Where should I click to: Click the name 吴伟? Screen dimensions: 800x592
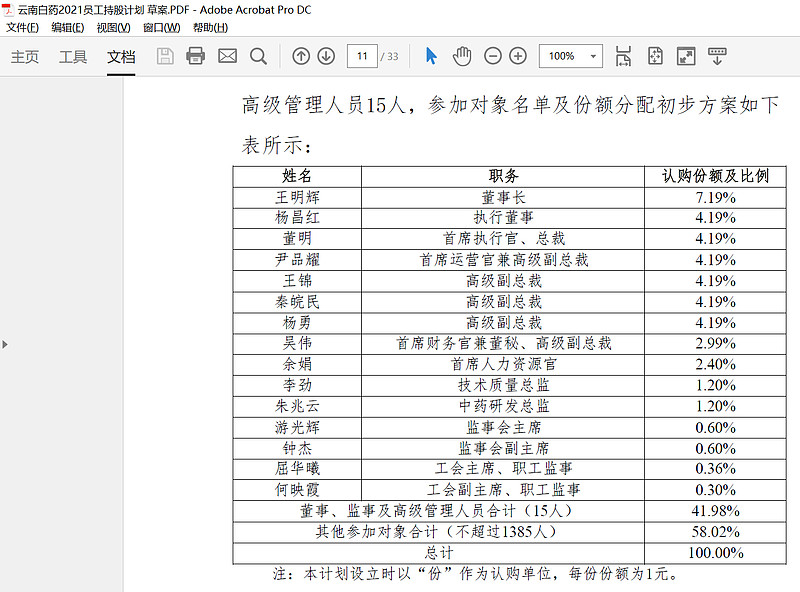297,343
